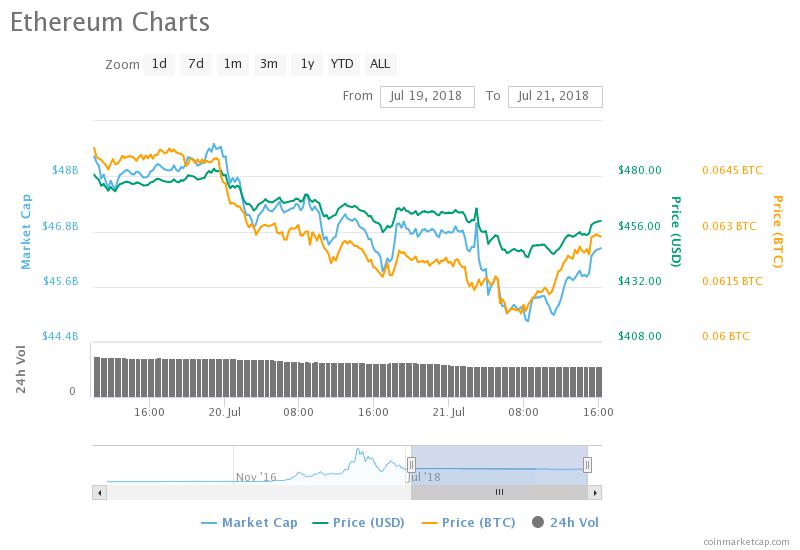Click the 21. Jul time axis label

click(x=448, y=412)
